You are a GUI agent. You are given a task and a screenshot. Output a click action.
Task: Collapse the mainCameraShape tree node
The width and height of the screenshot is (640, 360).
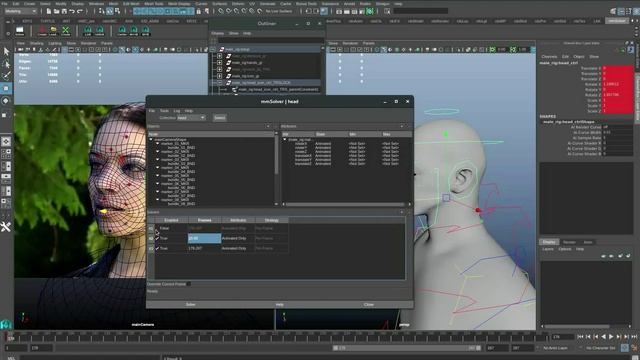(151, 140)
